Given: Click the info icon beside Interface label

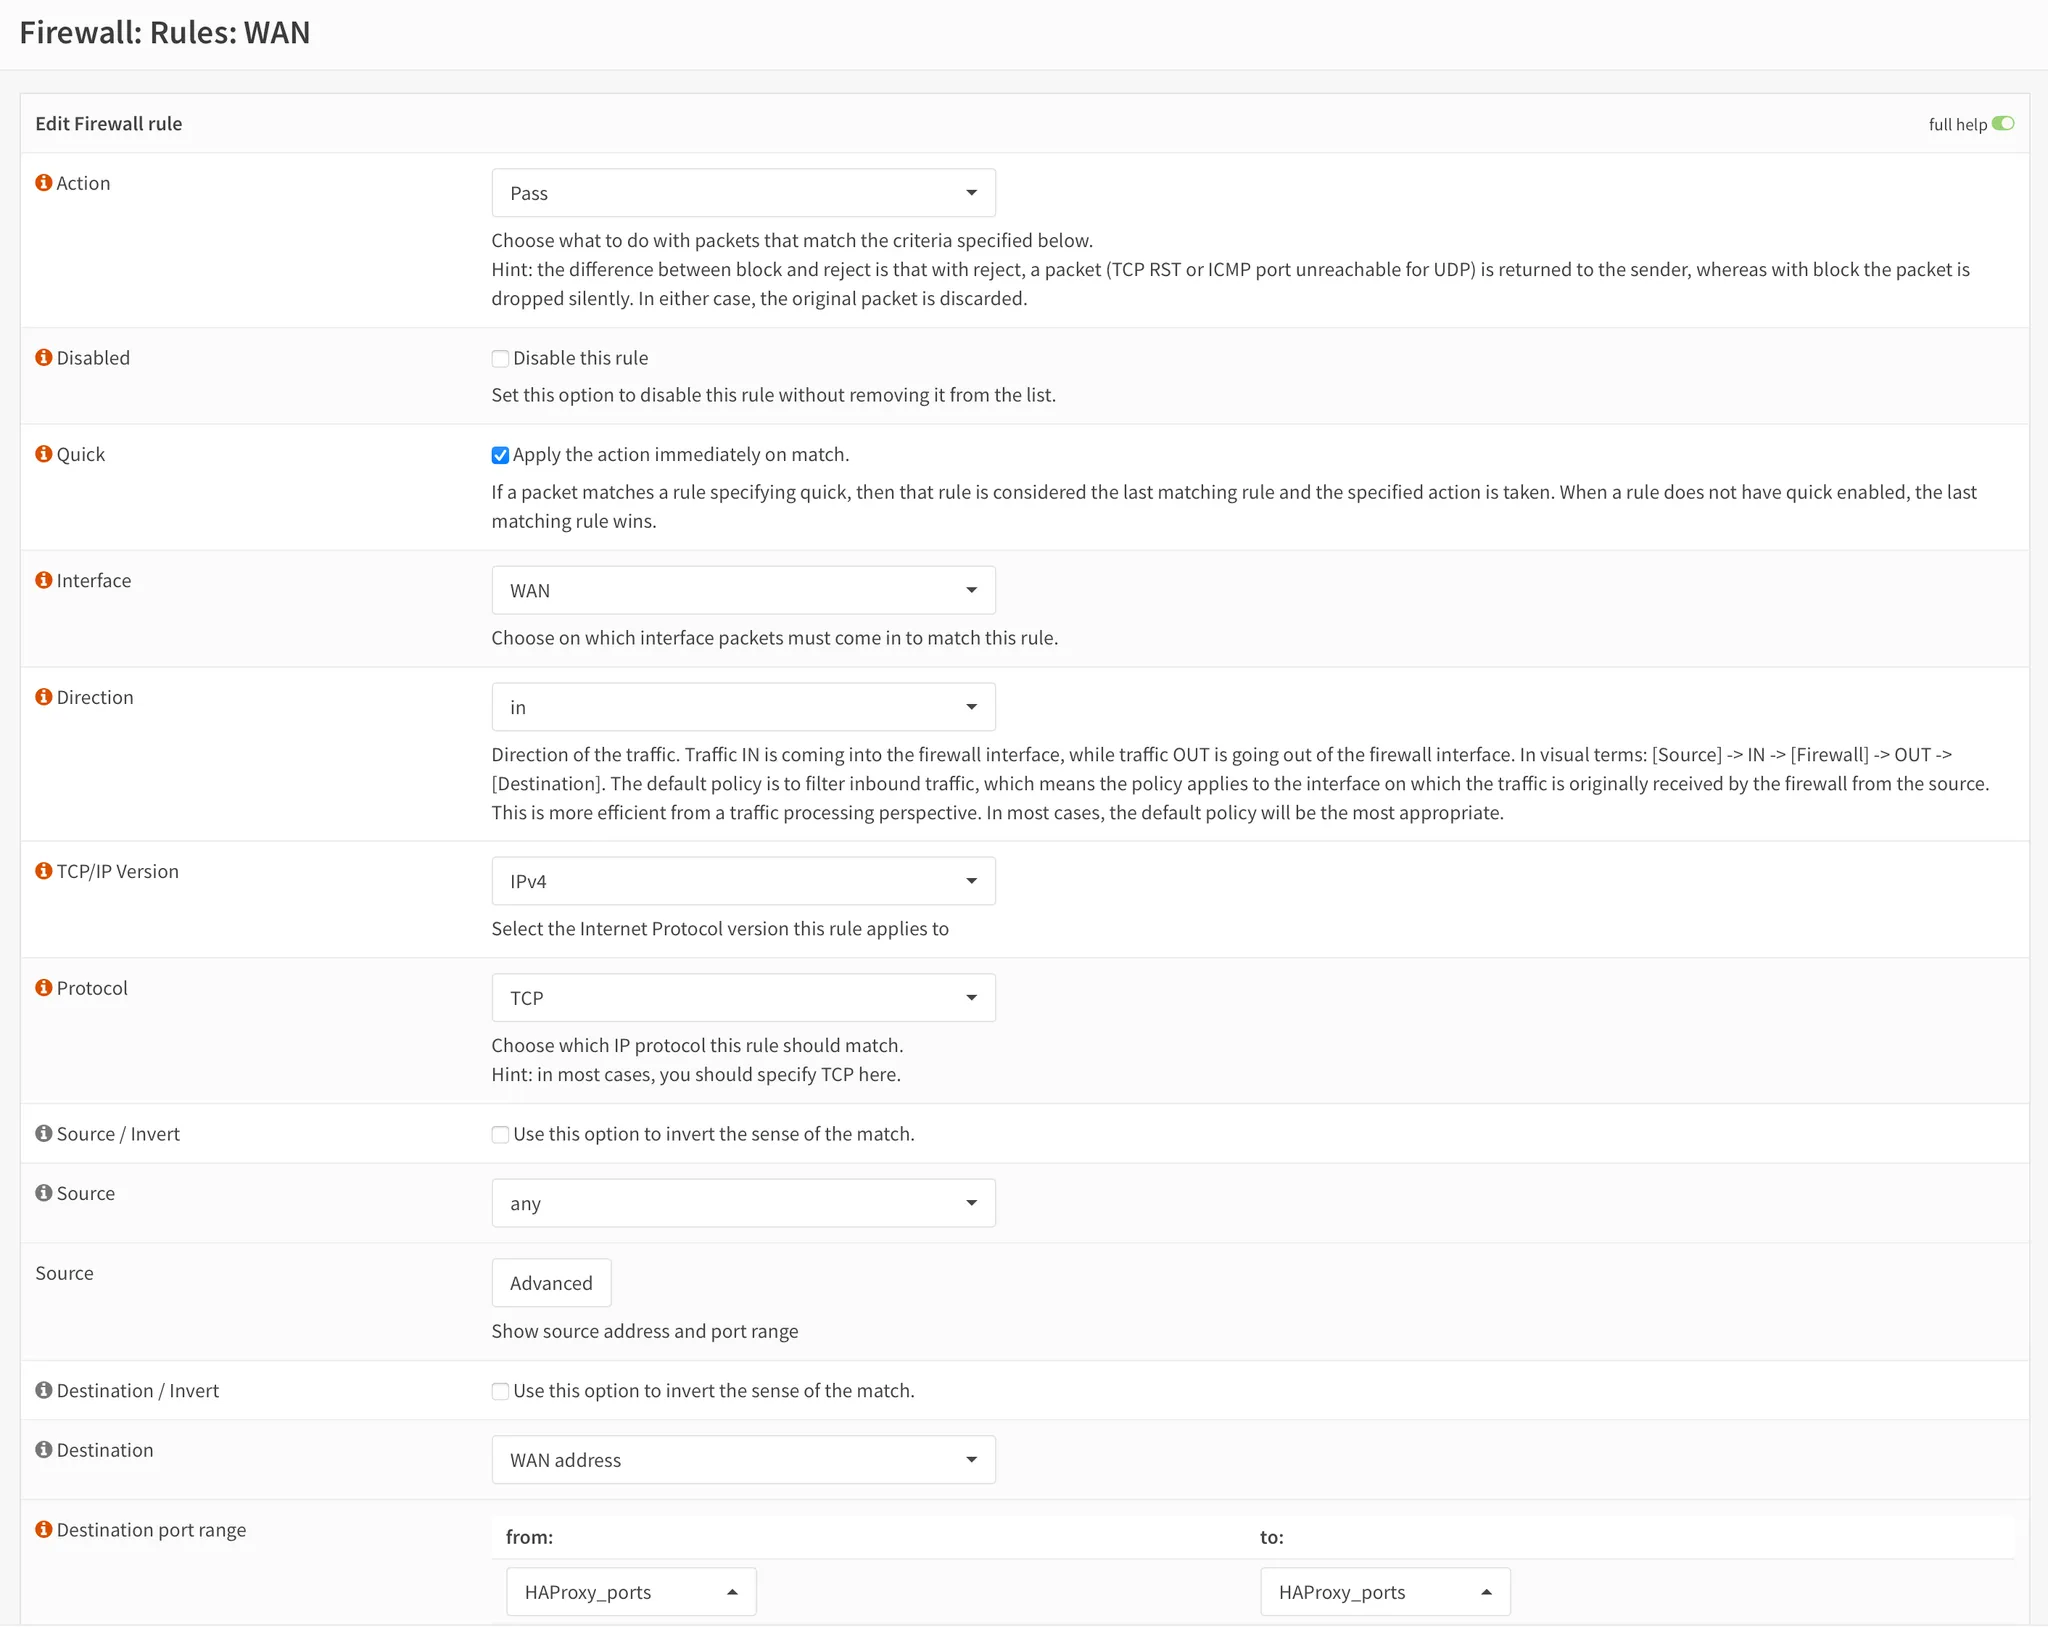Looking at the screenshot, I should [x=43, y=580].
